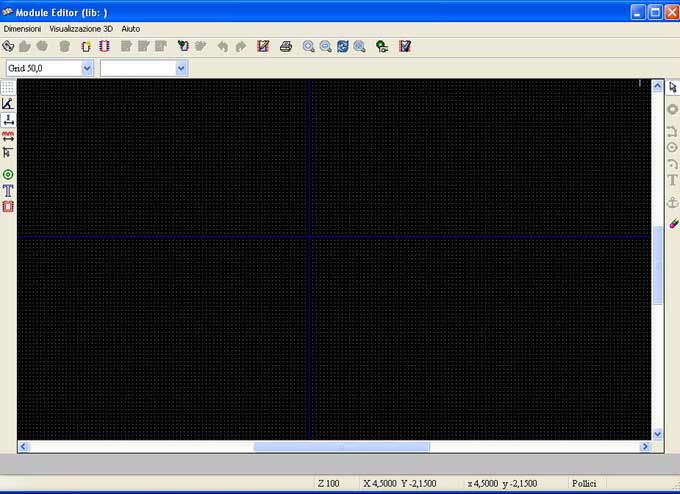This screenshot has width=680, height=494.
Task: Zoom out with the magnifier minus icon
Action: [x=326, y=46]
